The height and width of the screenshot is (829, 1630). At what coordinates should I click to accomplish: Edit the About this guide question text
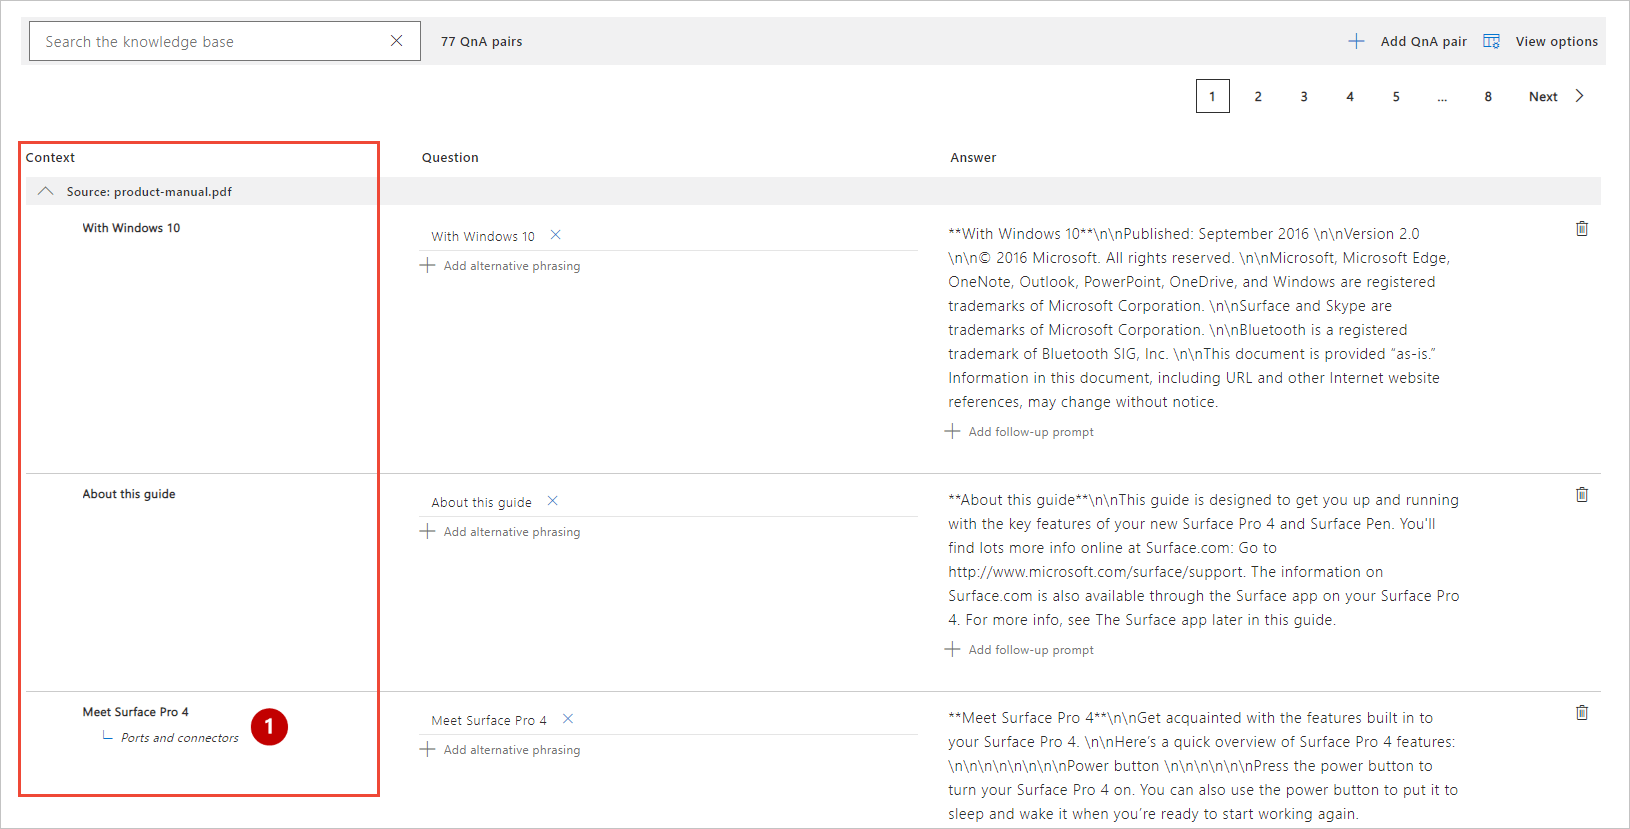481,502
